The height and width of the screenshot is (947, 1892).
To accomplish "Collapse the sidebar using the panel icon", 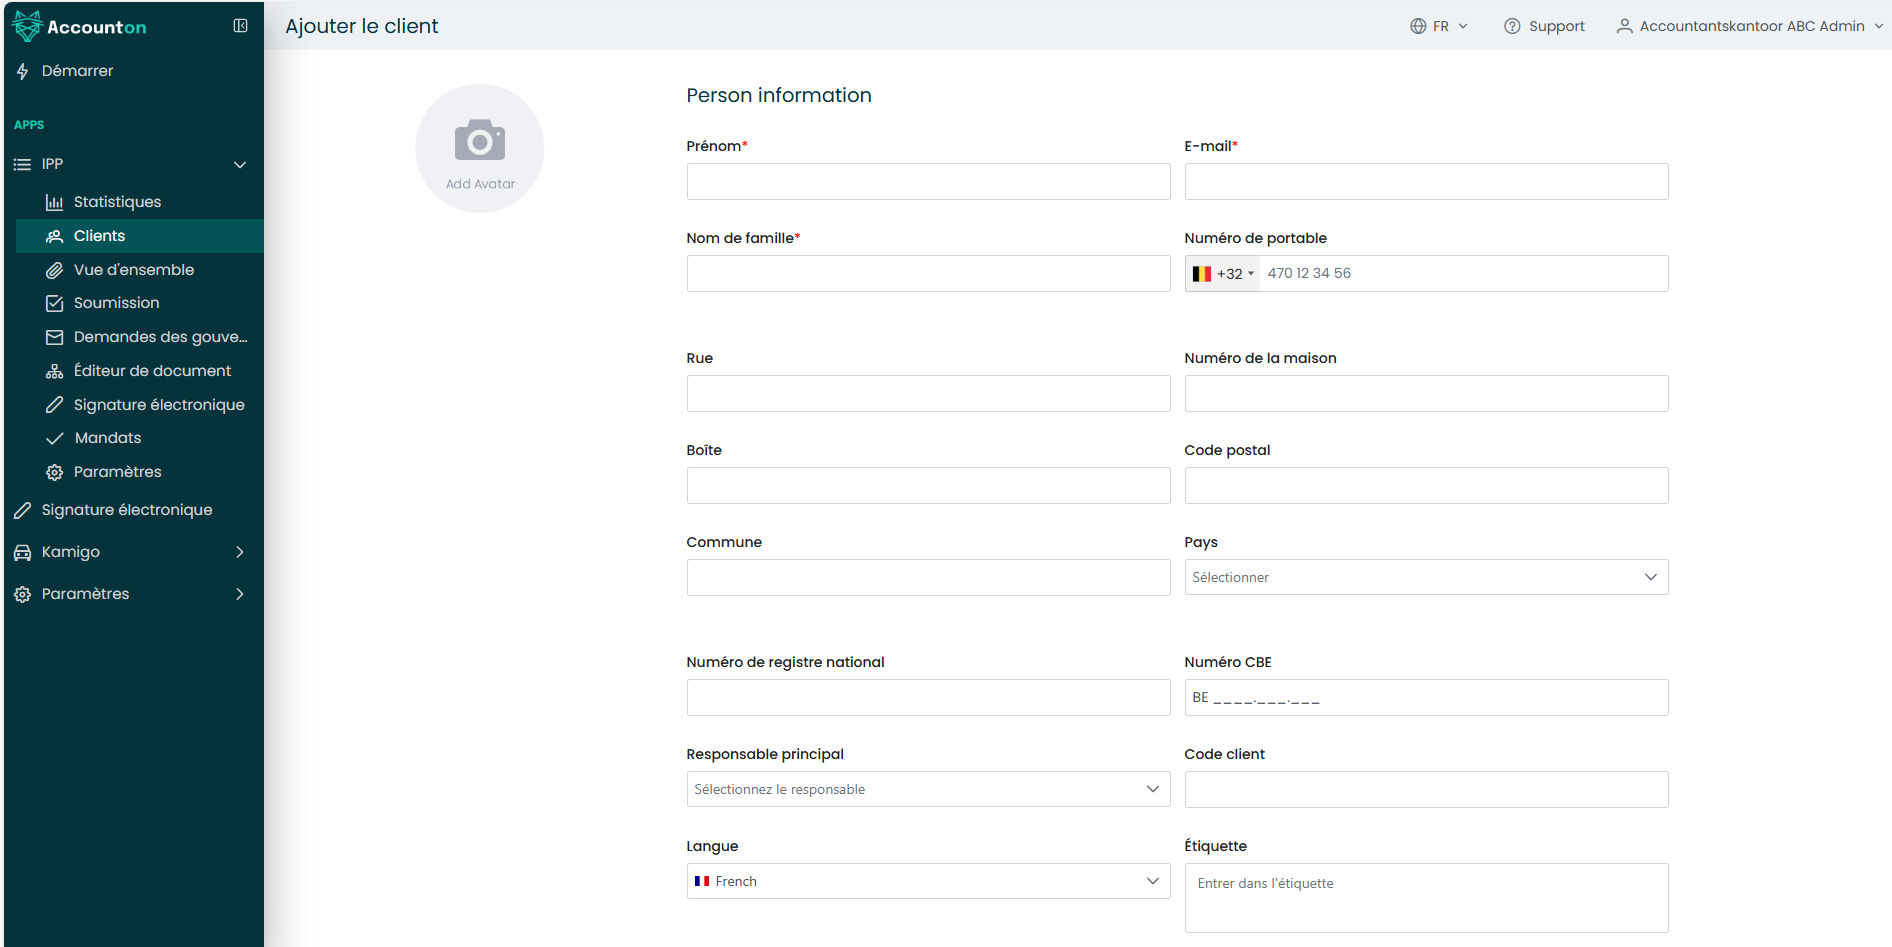I will coord(240,26).
